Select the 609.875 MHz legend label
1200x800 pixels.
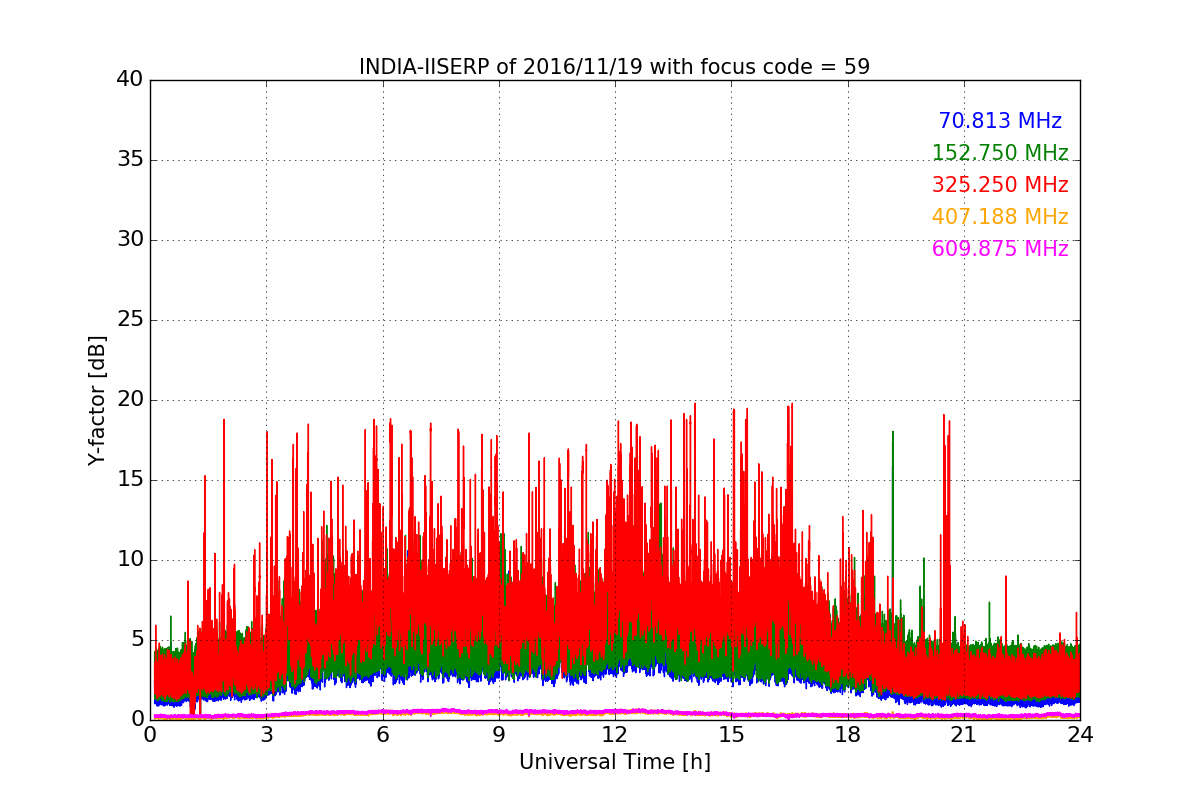(1000, 249)
